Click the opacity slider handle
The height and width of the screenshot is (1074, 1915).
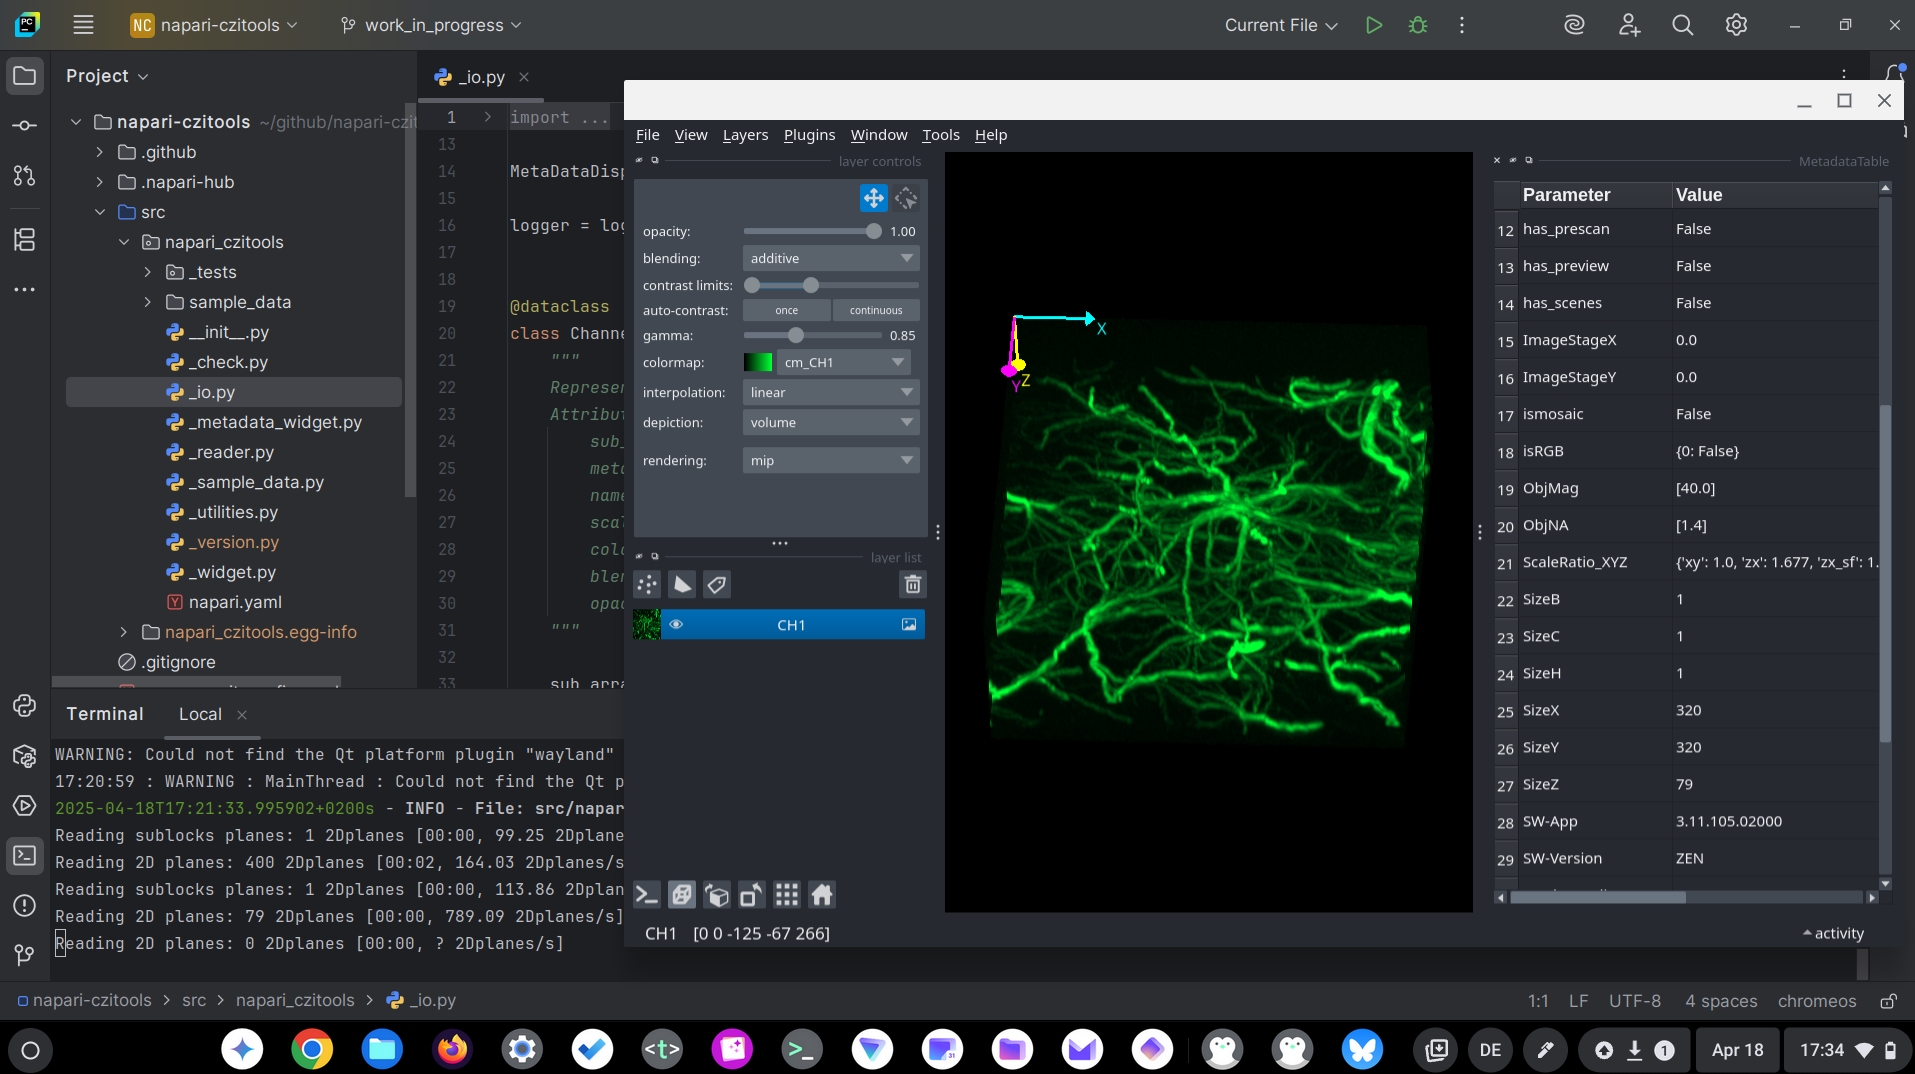pos(874,232)
